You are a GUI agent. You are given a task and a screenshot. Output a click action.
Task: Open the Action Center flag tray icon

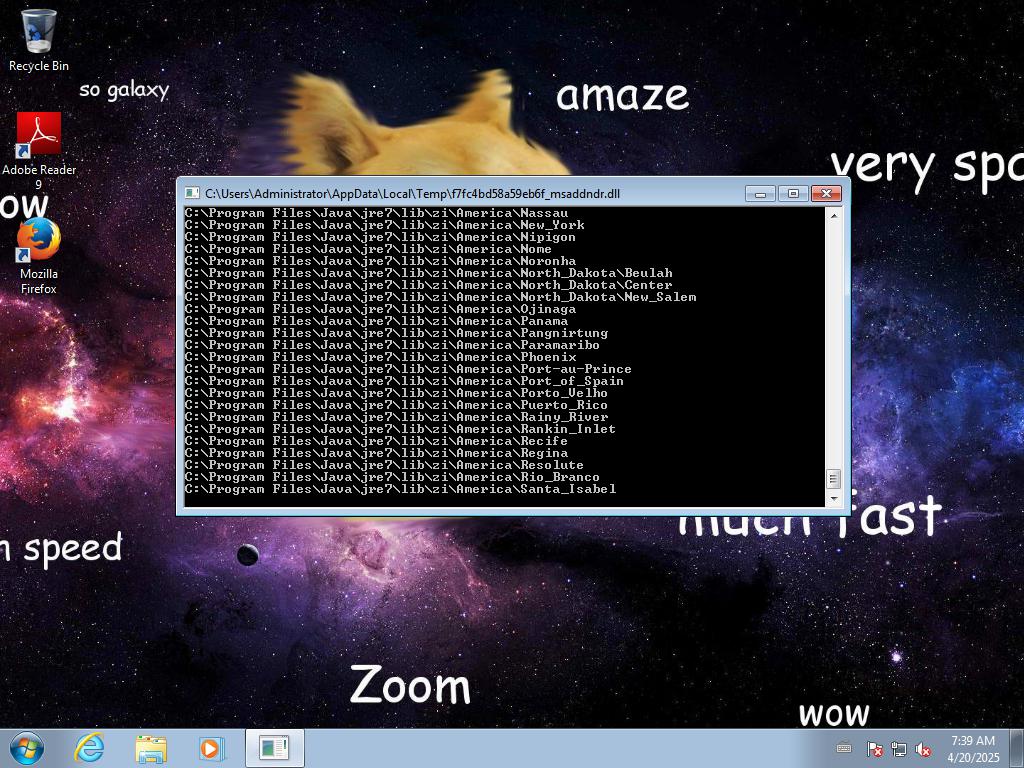(875, 749)
